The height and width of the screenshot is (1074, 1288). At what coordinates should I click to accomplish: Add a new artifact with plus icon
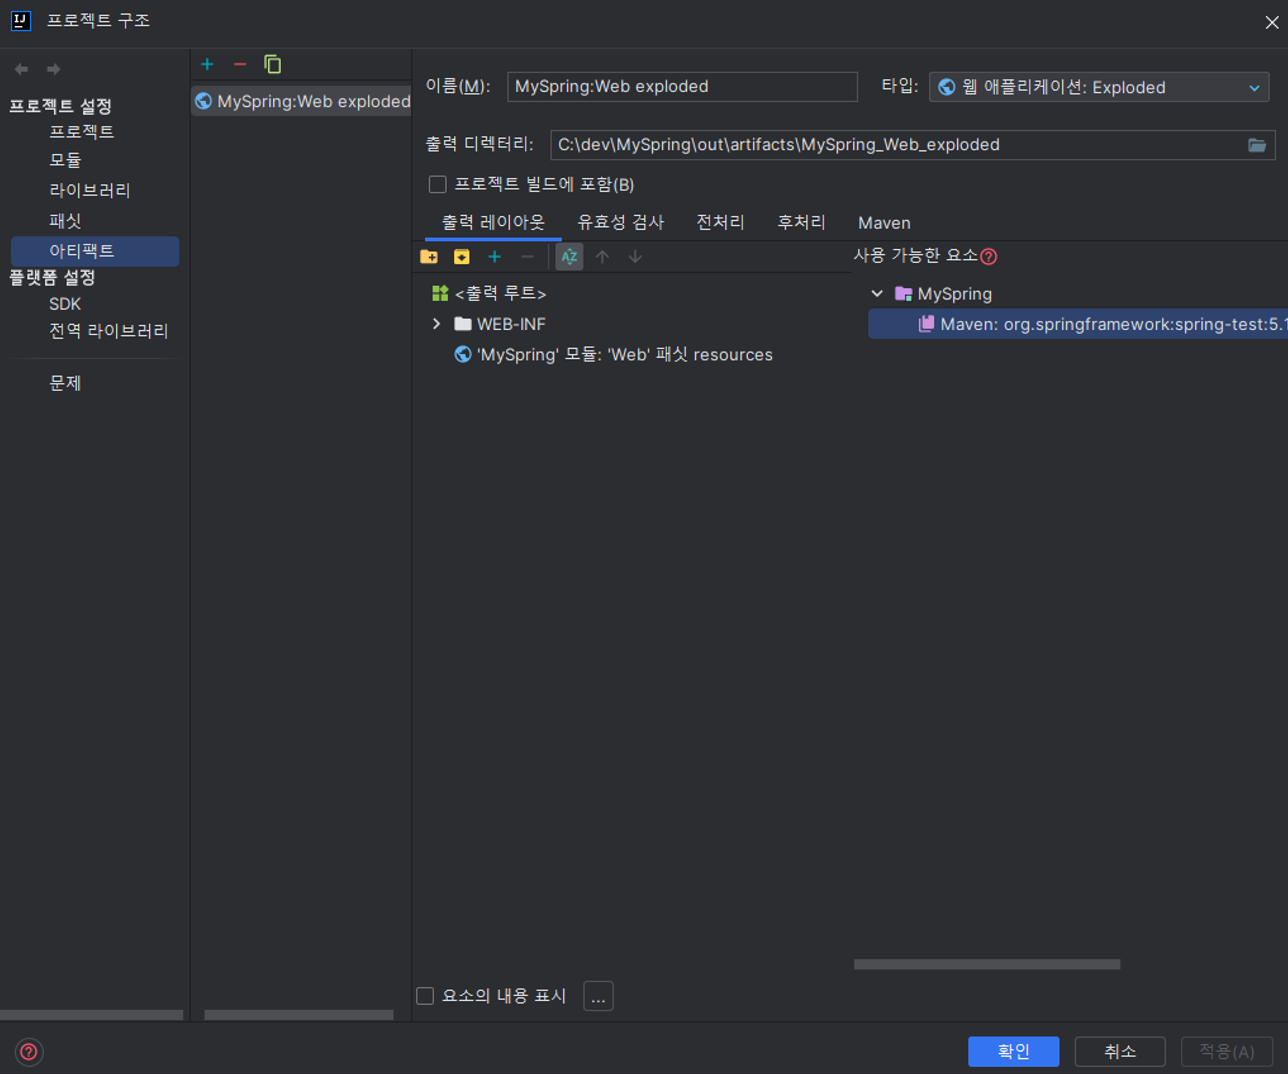(207, 64)
